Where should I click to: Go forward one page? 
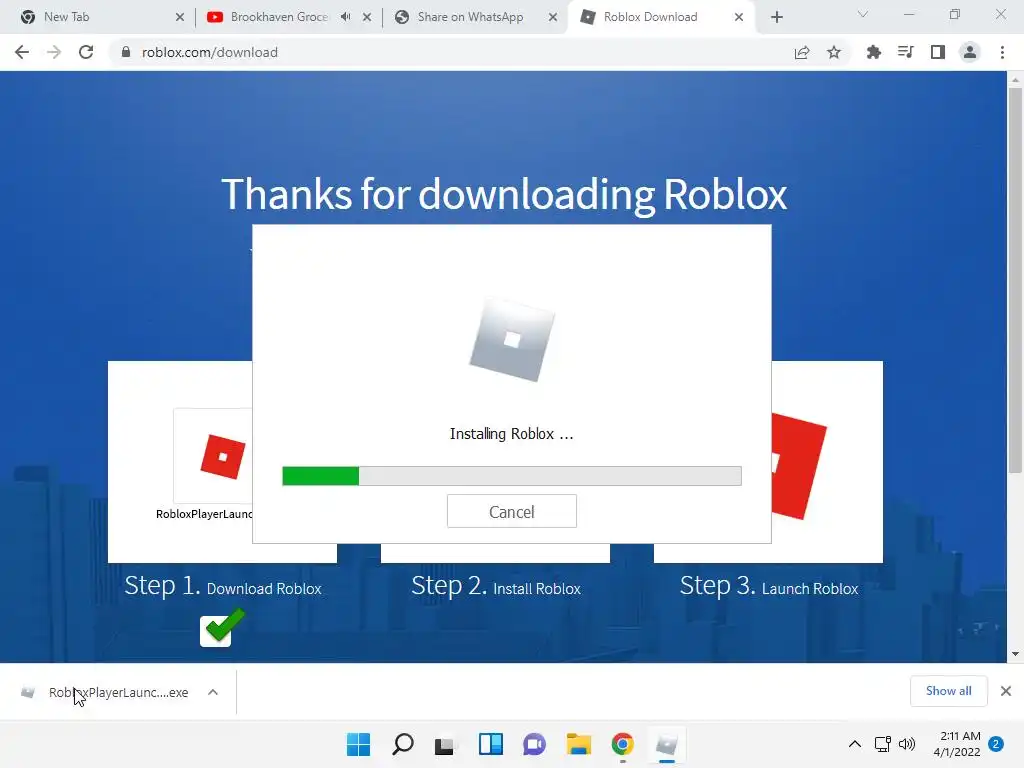click(54, 52)
